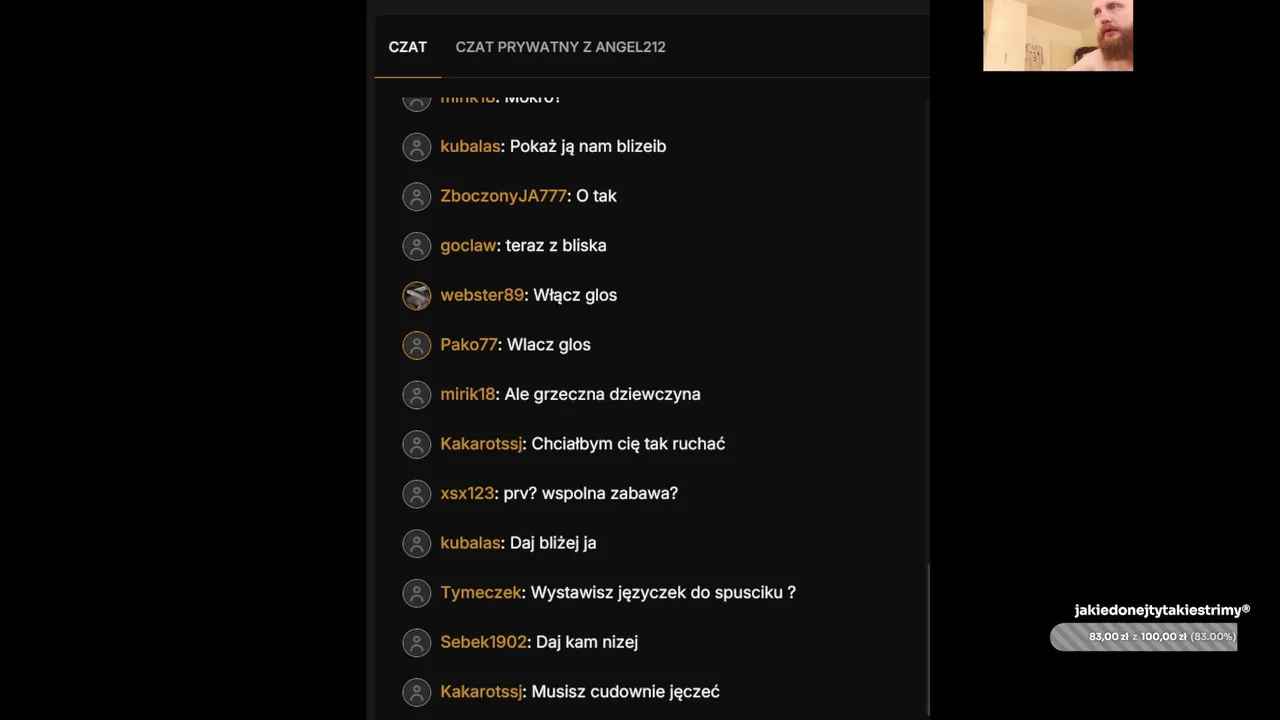Click Tymeczek's avatar icon
The width and height of the screenshot is (1280, 720).
point(416,593)
